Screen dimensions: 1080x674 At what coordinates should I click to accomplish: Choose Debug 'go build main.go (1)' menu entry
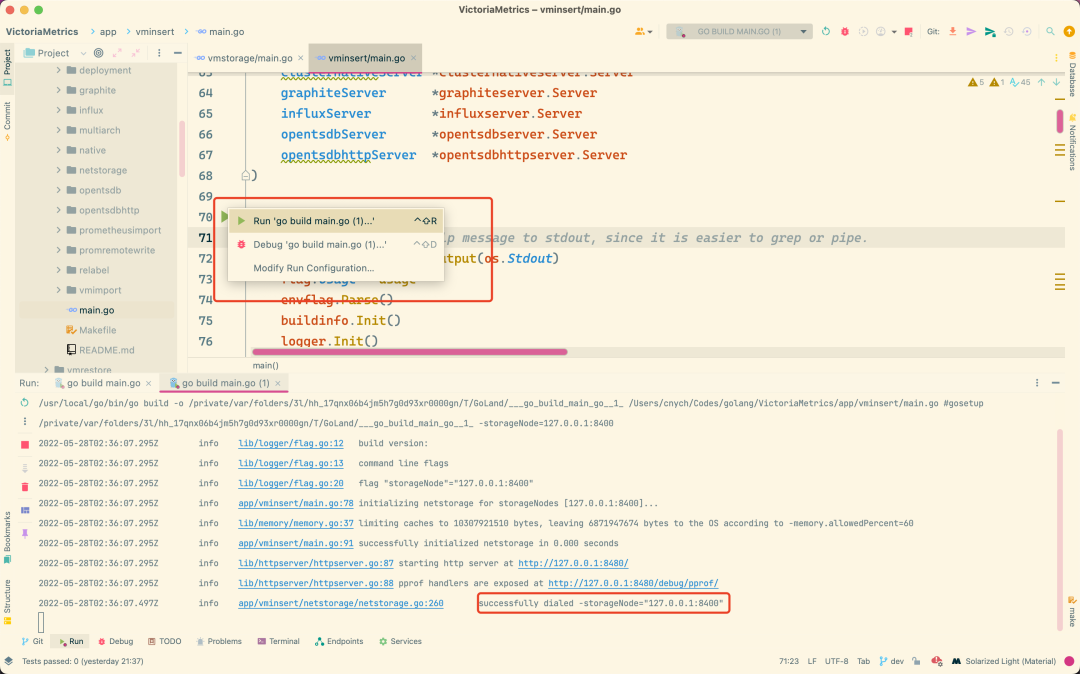coord(319,244)
